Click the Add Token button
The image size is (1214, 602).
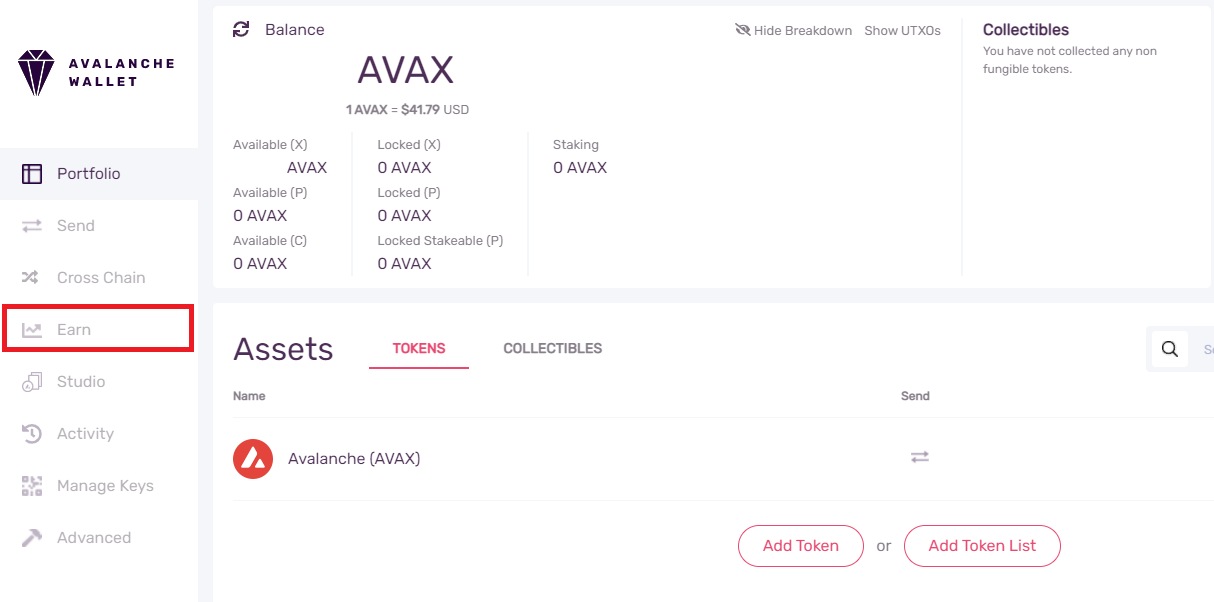pyautogui.click(x=800, y=546)
